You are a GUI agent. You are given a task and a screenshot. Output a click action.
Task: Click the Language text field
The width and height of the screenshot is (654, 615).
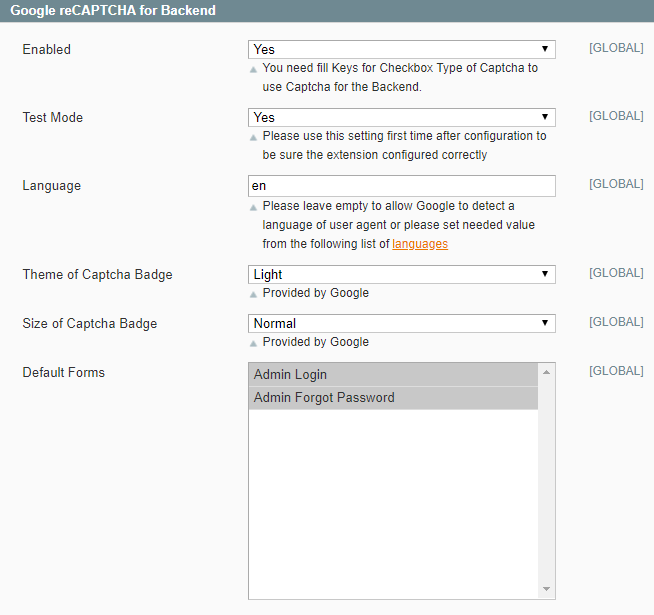pos(401,186)
